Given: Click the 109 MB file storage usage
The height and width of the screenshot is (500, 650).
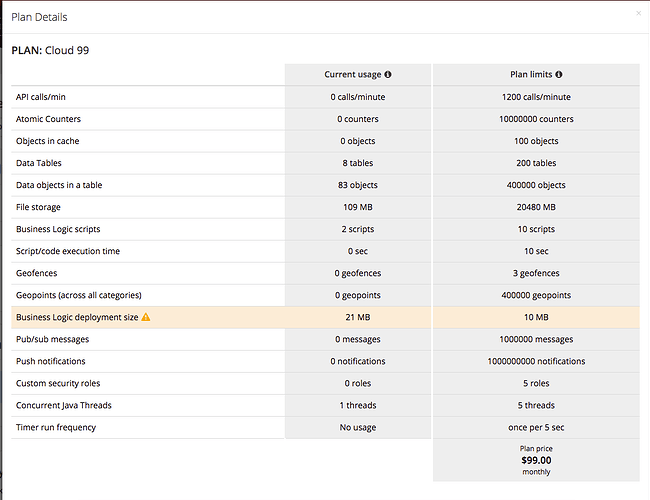Looking at the screenshot, I should (357, 207).
